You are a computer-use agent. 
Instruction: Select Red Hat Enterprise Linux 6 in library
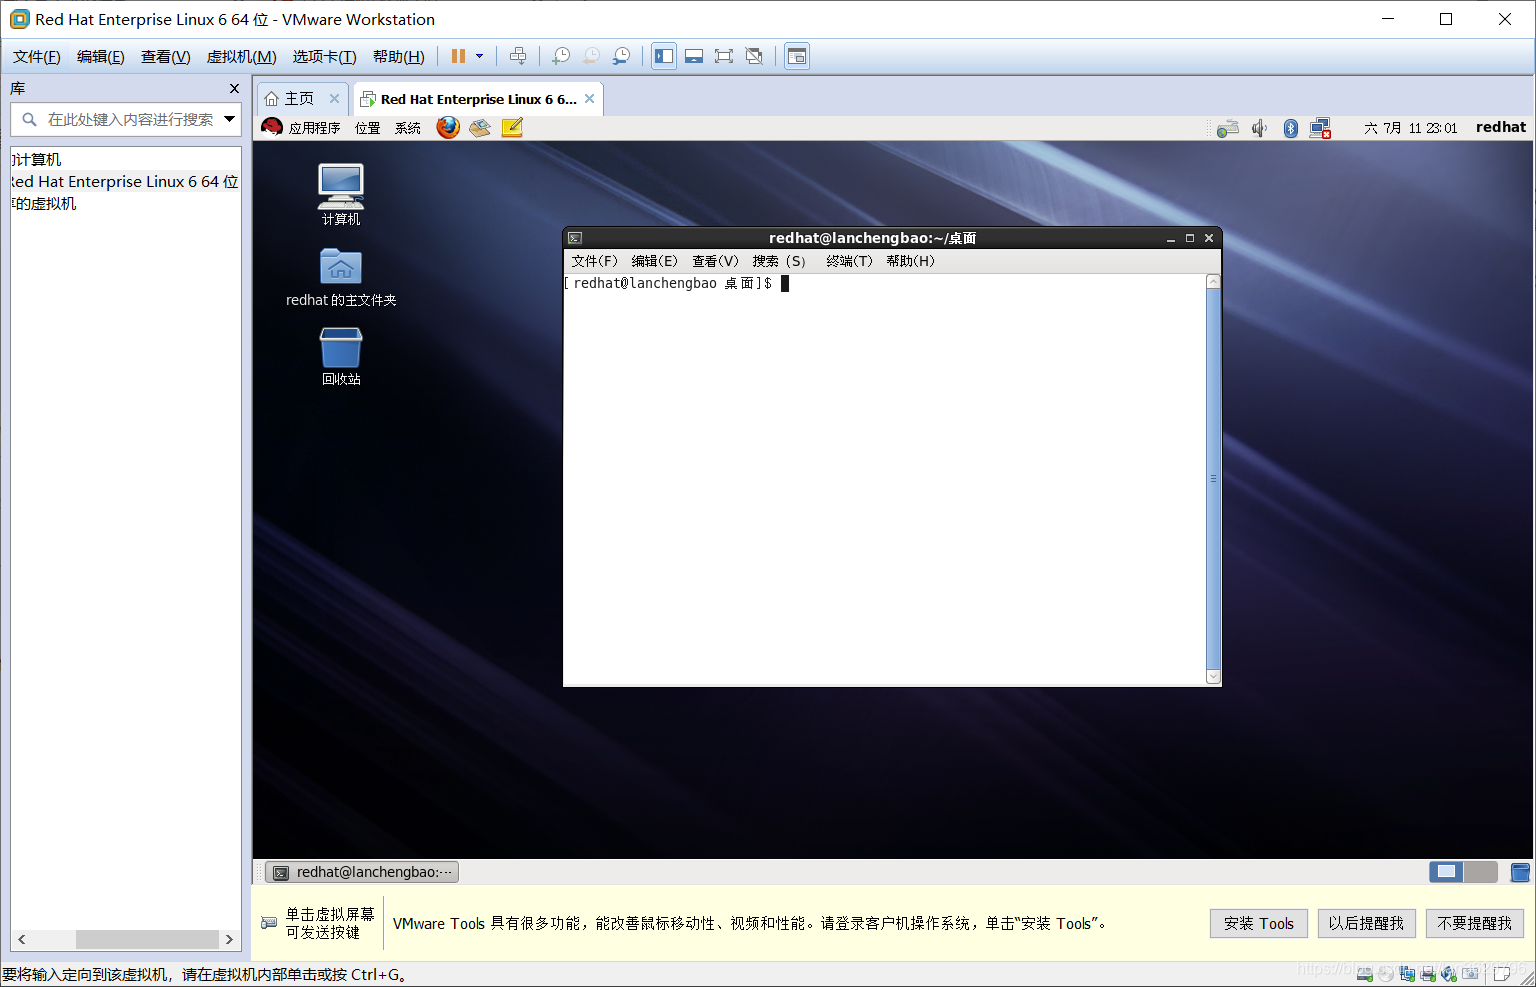pyautogui.click(x=125, y=182)
